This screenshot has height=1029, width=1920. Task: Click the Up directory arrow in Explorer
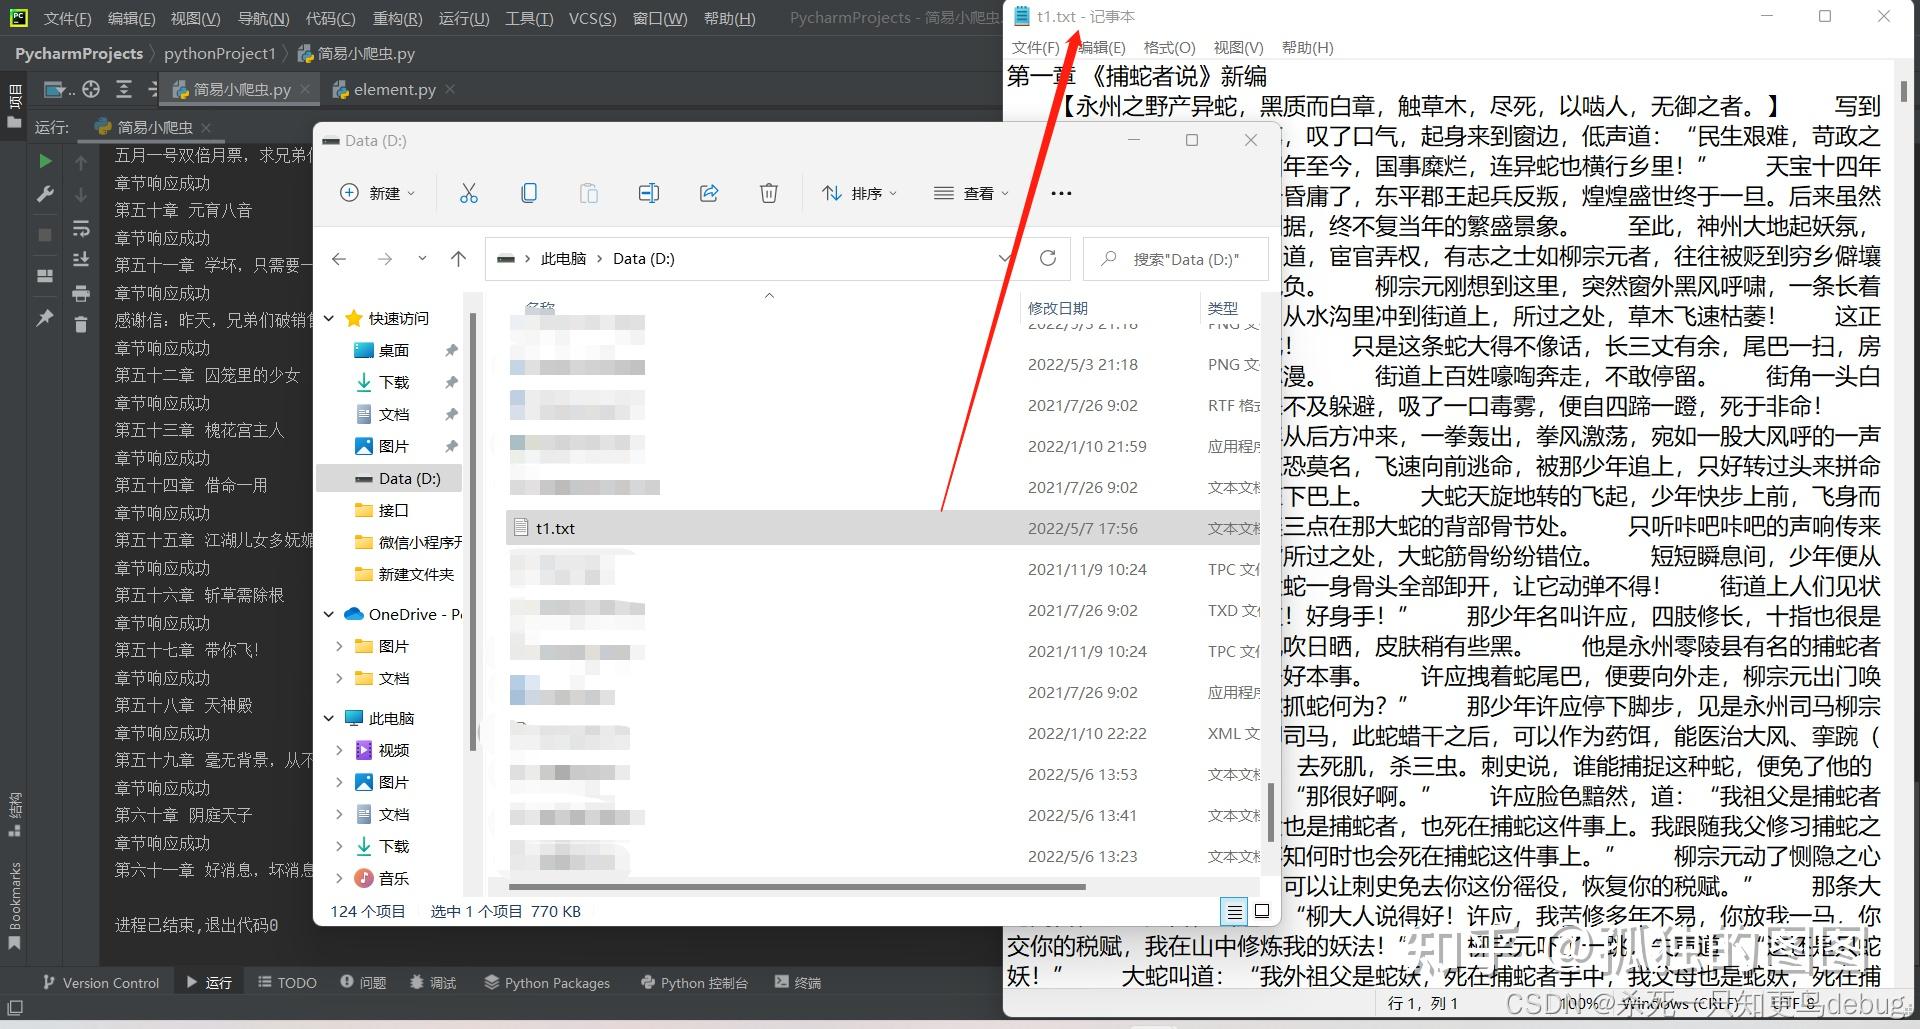click(x=458, y=258)
